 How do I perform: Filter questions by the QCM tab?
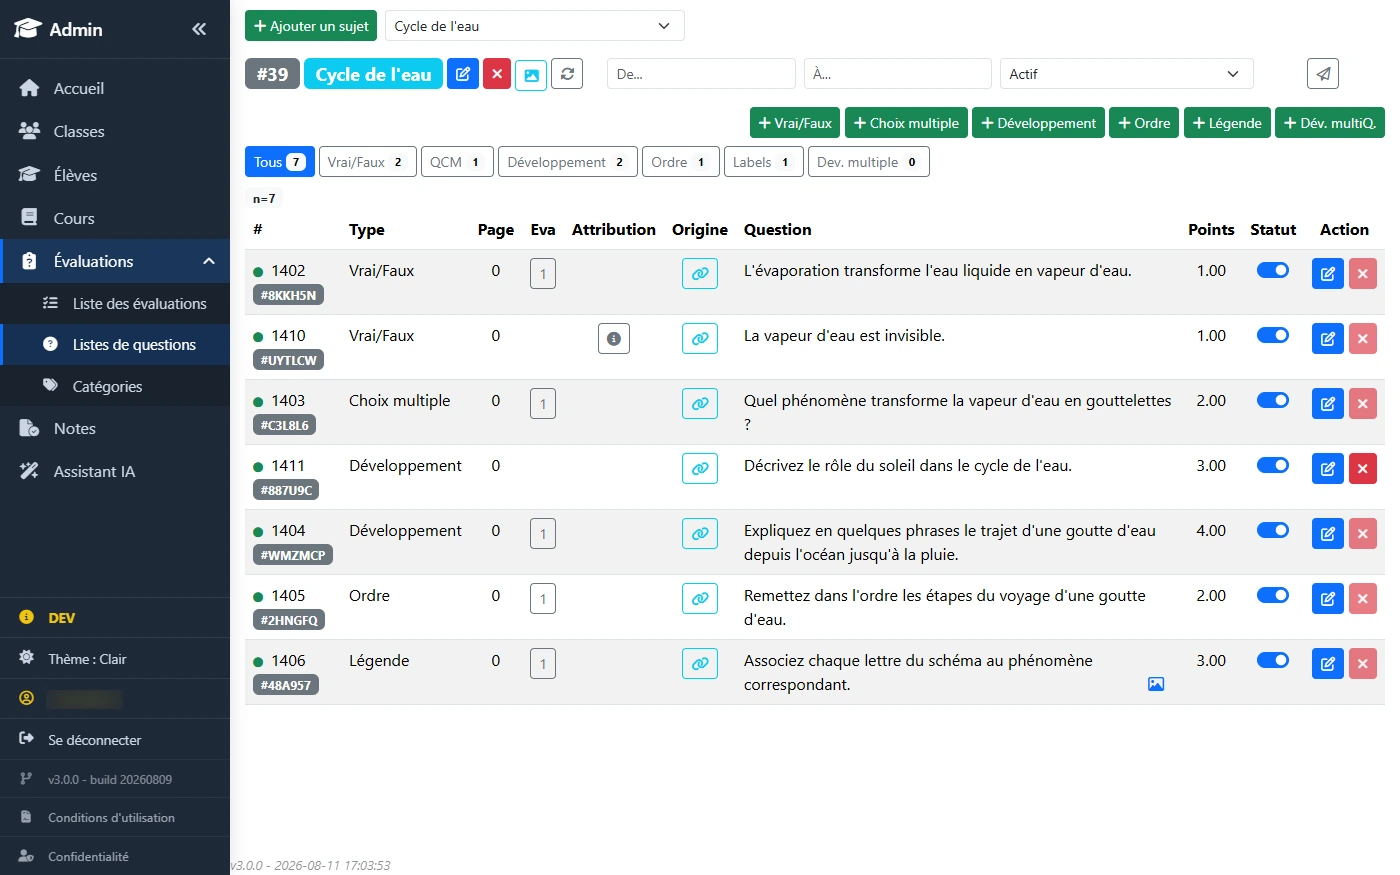click(x=457, y=162)
